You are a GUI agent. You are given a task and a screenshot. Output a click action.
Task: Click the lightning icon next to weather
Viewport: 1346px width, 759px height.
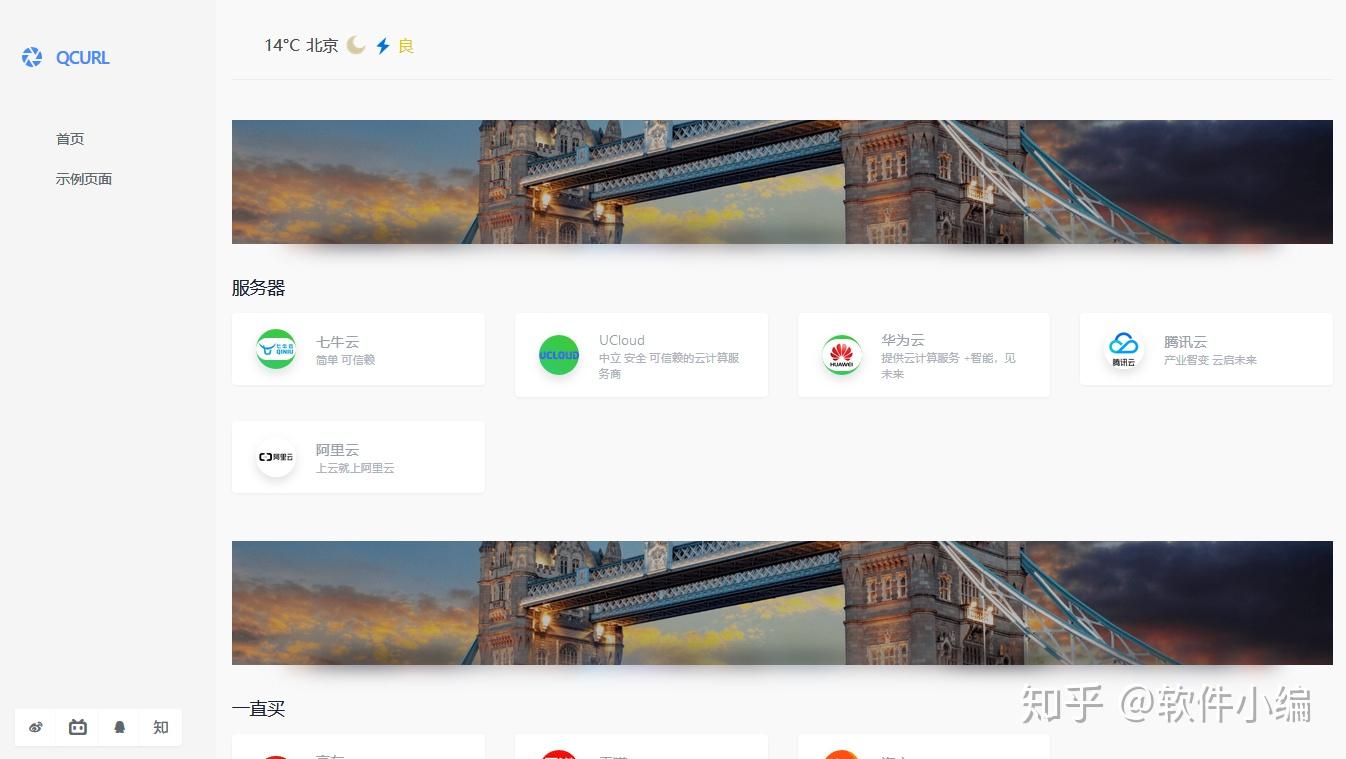click(x=382, y=45)
